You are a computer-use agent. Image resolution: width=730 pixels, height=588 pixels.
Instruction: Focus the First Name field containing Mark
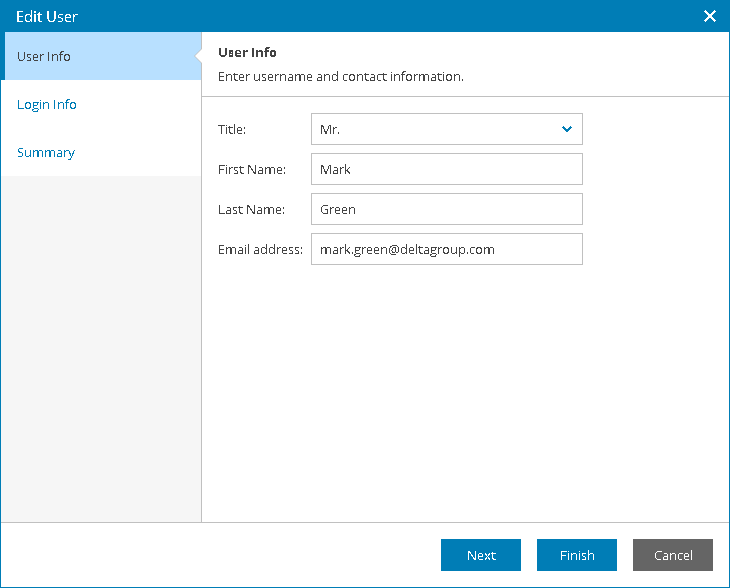coord(446,169)
